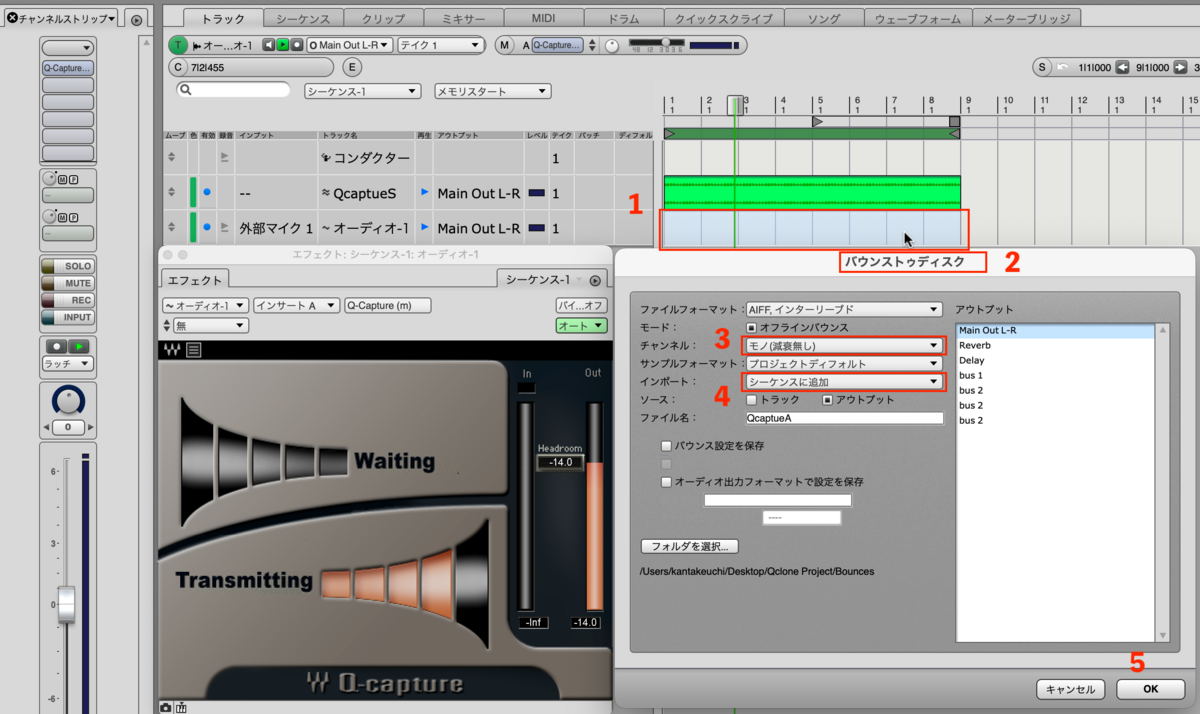Select the エフェクト tab in effect window
The image size is (1200, 714).
[x=194, y=280]
